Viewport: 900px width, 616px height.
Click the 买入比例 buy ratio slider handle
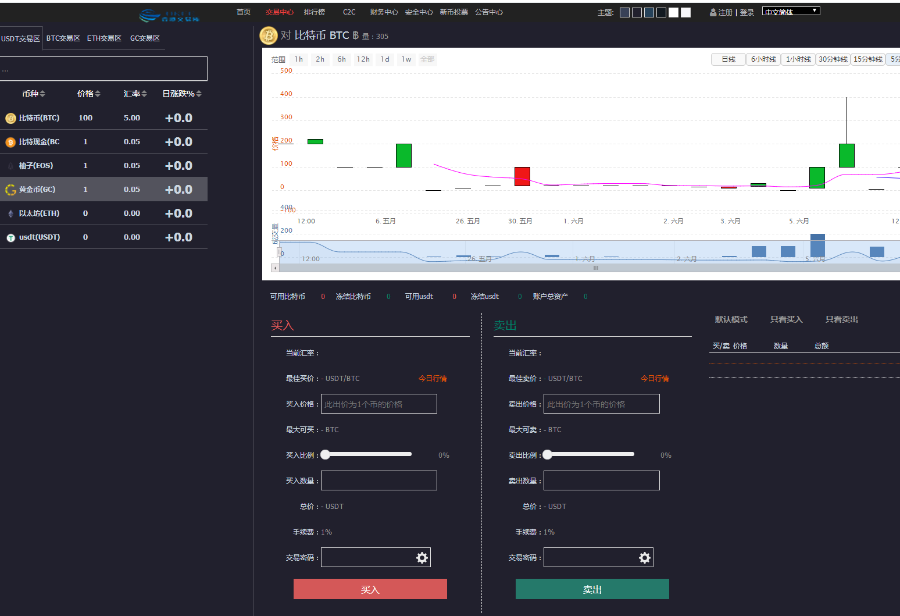325,455
